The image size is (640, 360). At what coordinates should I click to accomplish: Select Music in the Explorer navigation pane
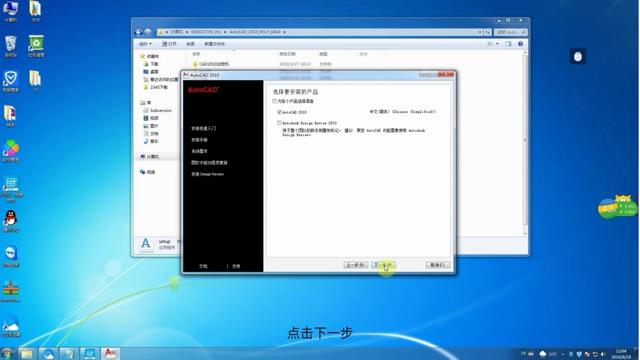[151, 141]
